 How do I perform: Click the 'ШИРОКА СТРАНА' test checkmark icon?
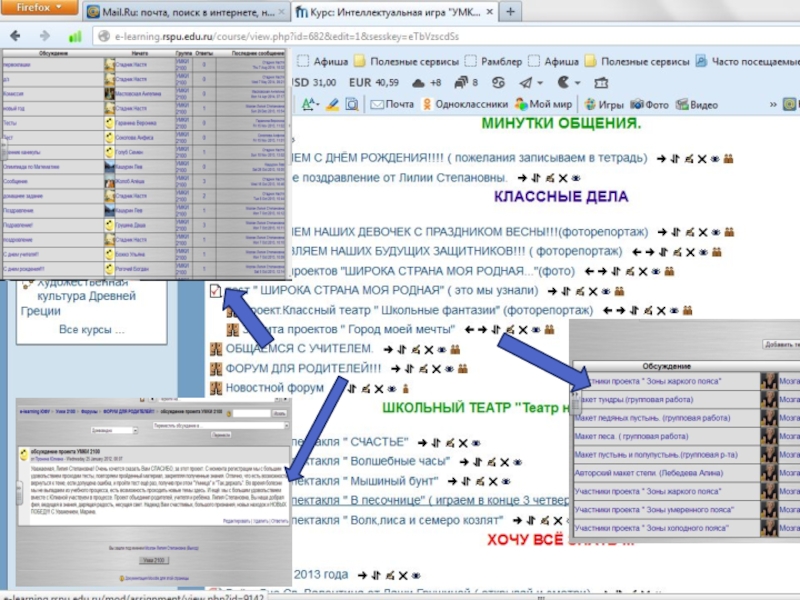215,291
